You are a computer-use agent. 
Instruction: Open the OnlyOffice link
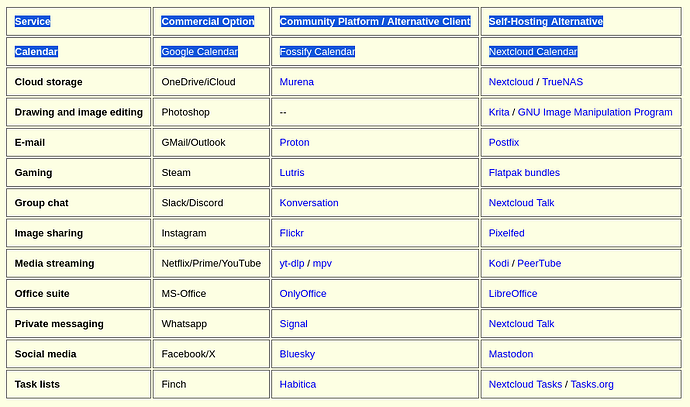[303, 293]
